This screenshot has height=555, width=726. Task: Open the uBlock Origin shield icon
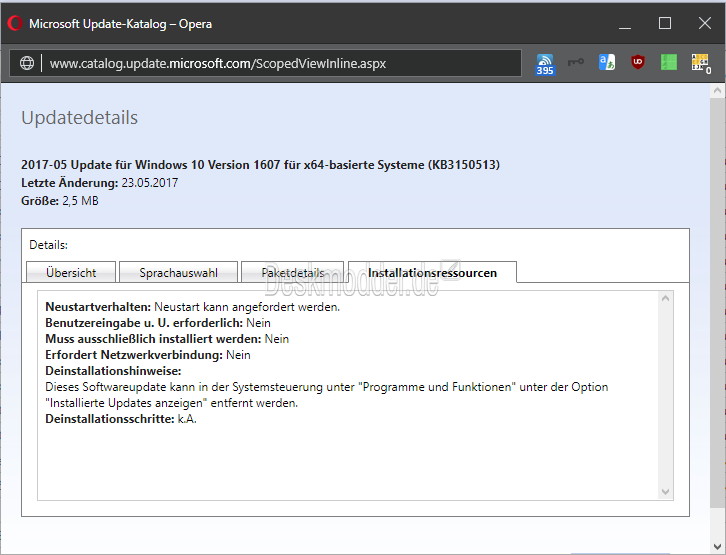638,62
